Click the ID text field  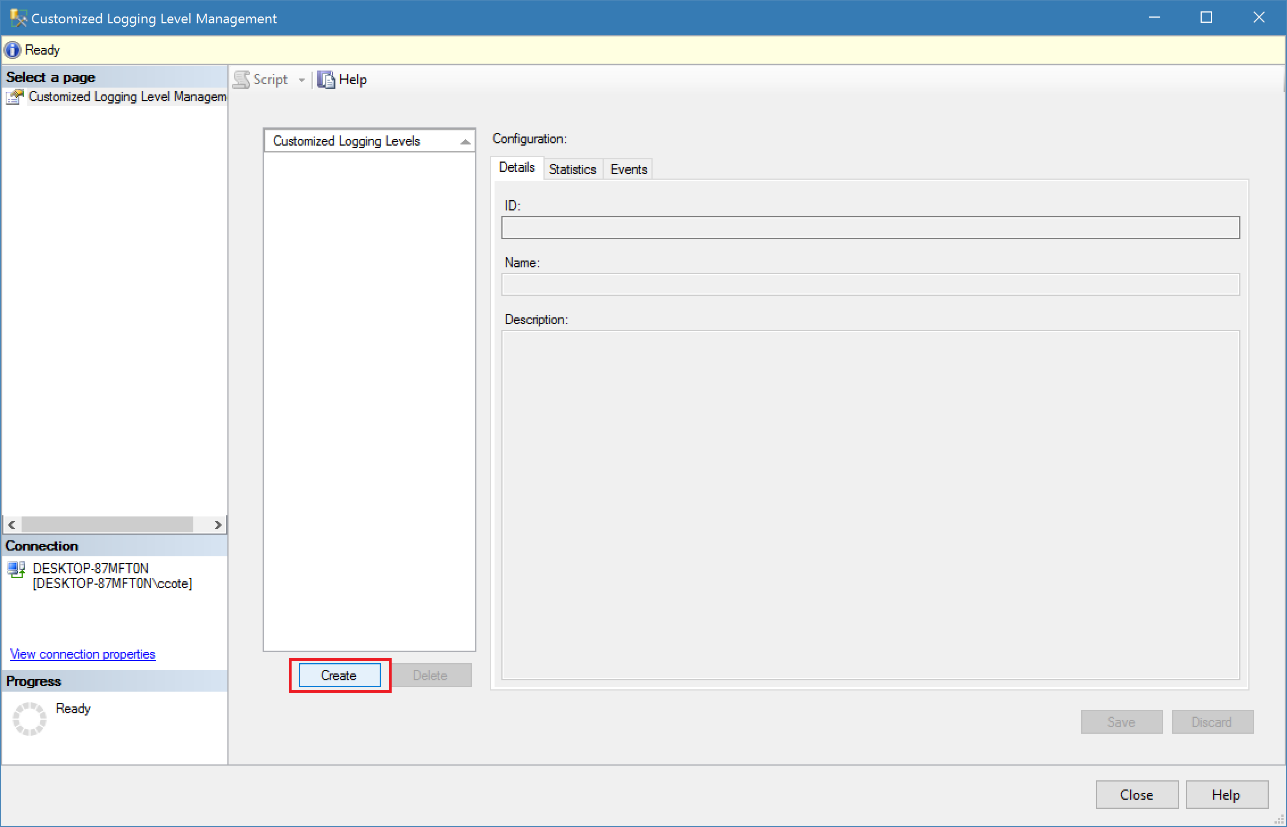(x=870, y=227)
